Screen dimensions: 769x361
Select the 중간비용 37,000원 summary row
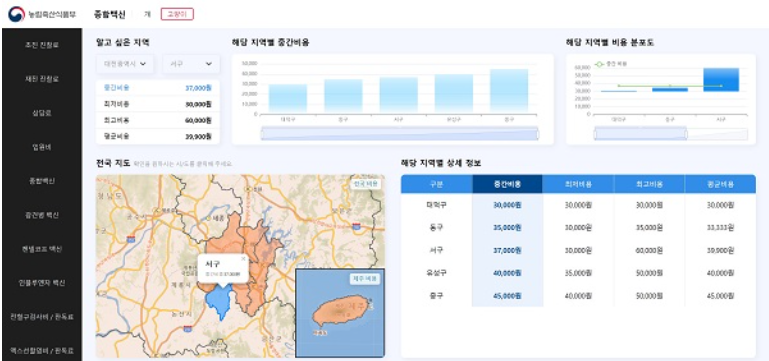click(x=158, y=88)
